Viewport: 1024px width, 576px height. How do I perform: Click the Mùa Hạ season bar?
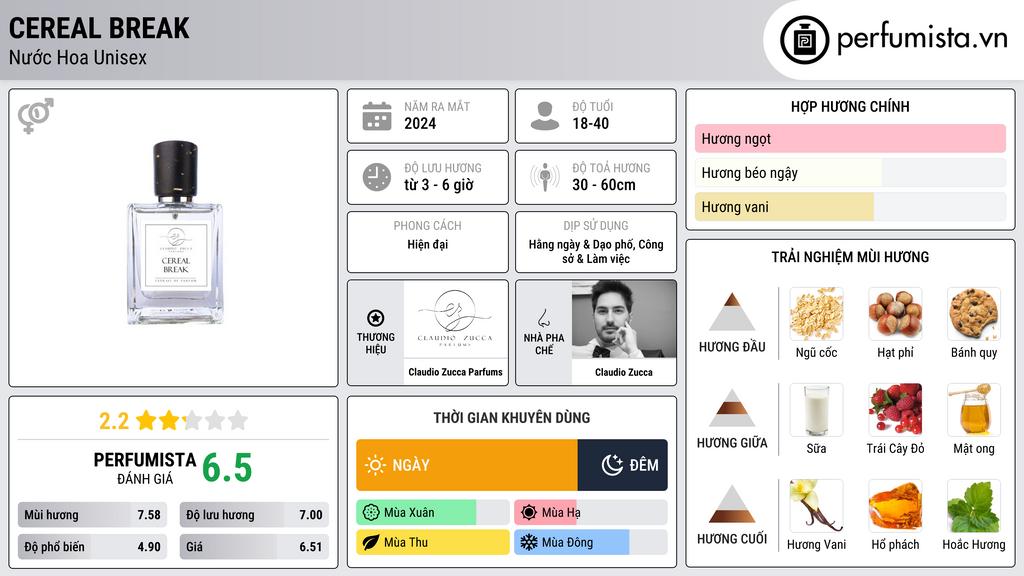click(590, 513)
